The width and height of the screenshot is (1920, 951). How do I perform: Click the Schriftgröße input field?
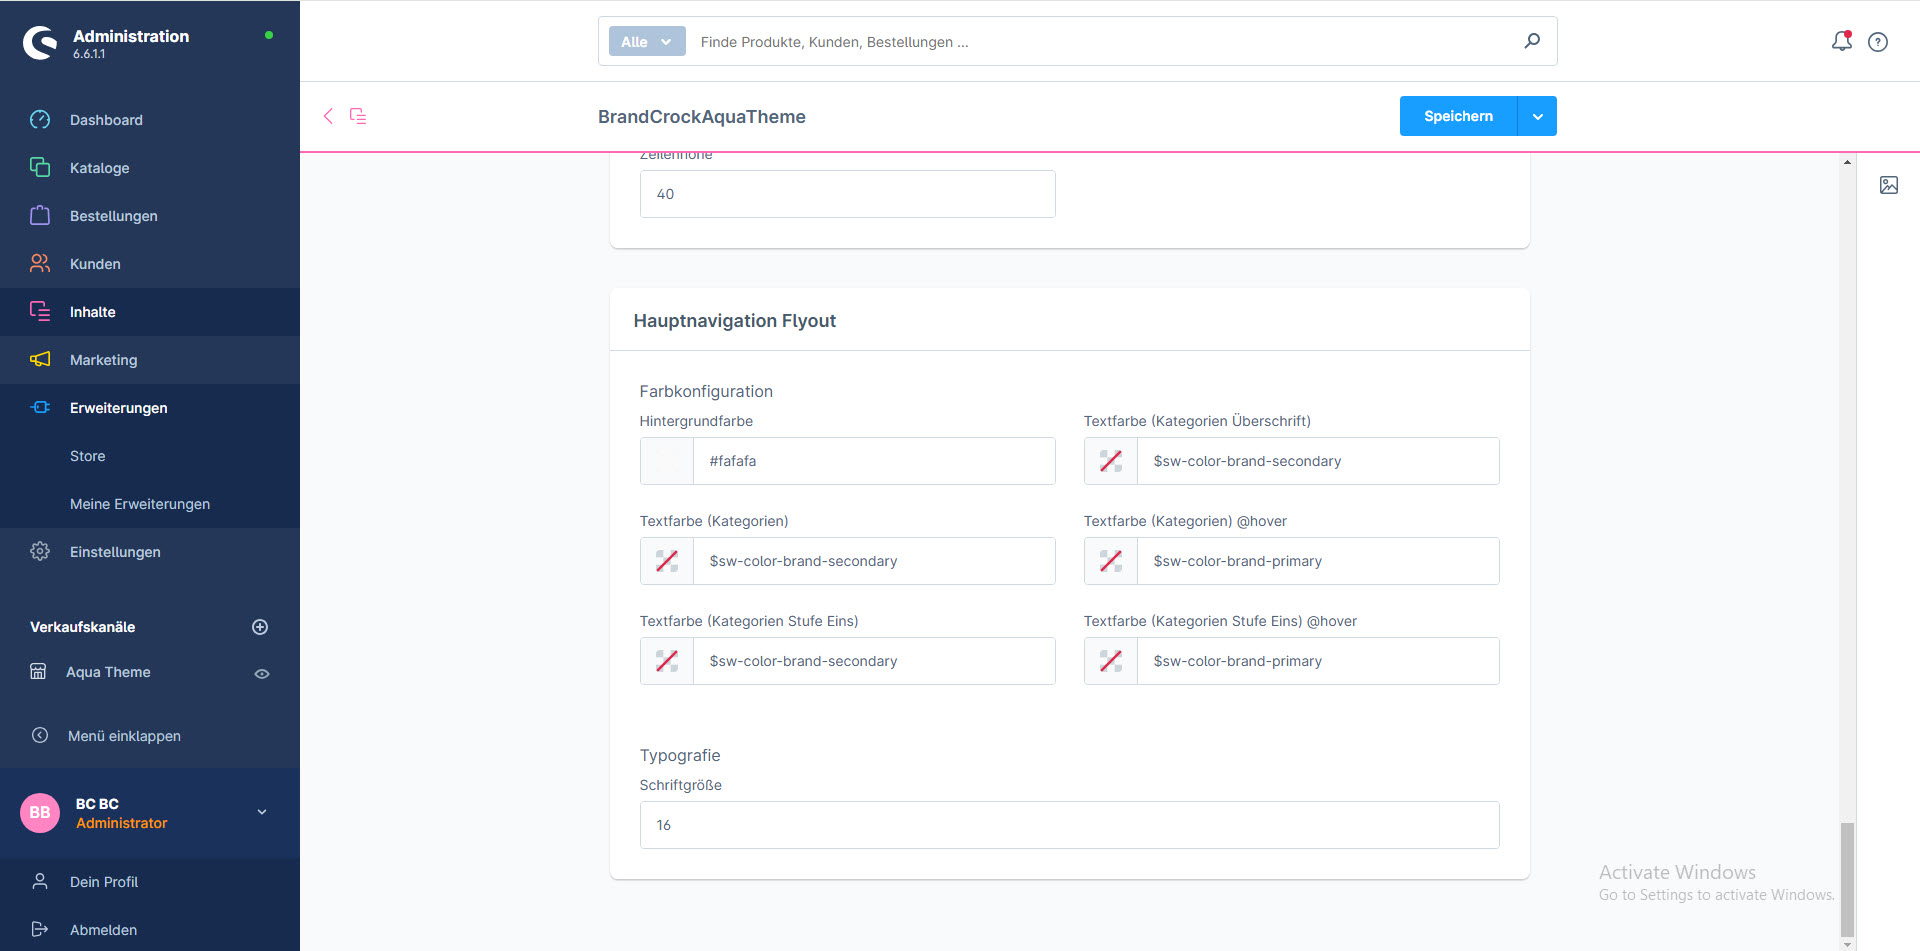pyautogui.click(x=1069, y=825)
